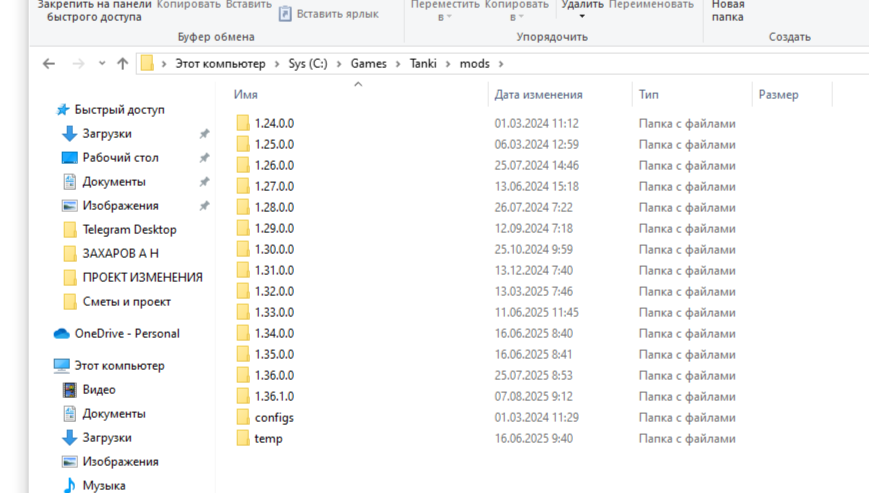869x493 pixels.
Task: Click the 1.36.1.0 folder icon
Action: click(243, 397)
